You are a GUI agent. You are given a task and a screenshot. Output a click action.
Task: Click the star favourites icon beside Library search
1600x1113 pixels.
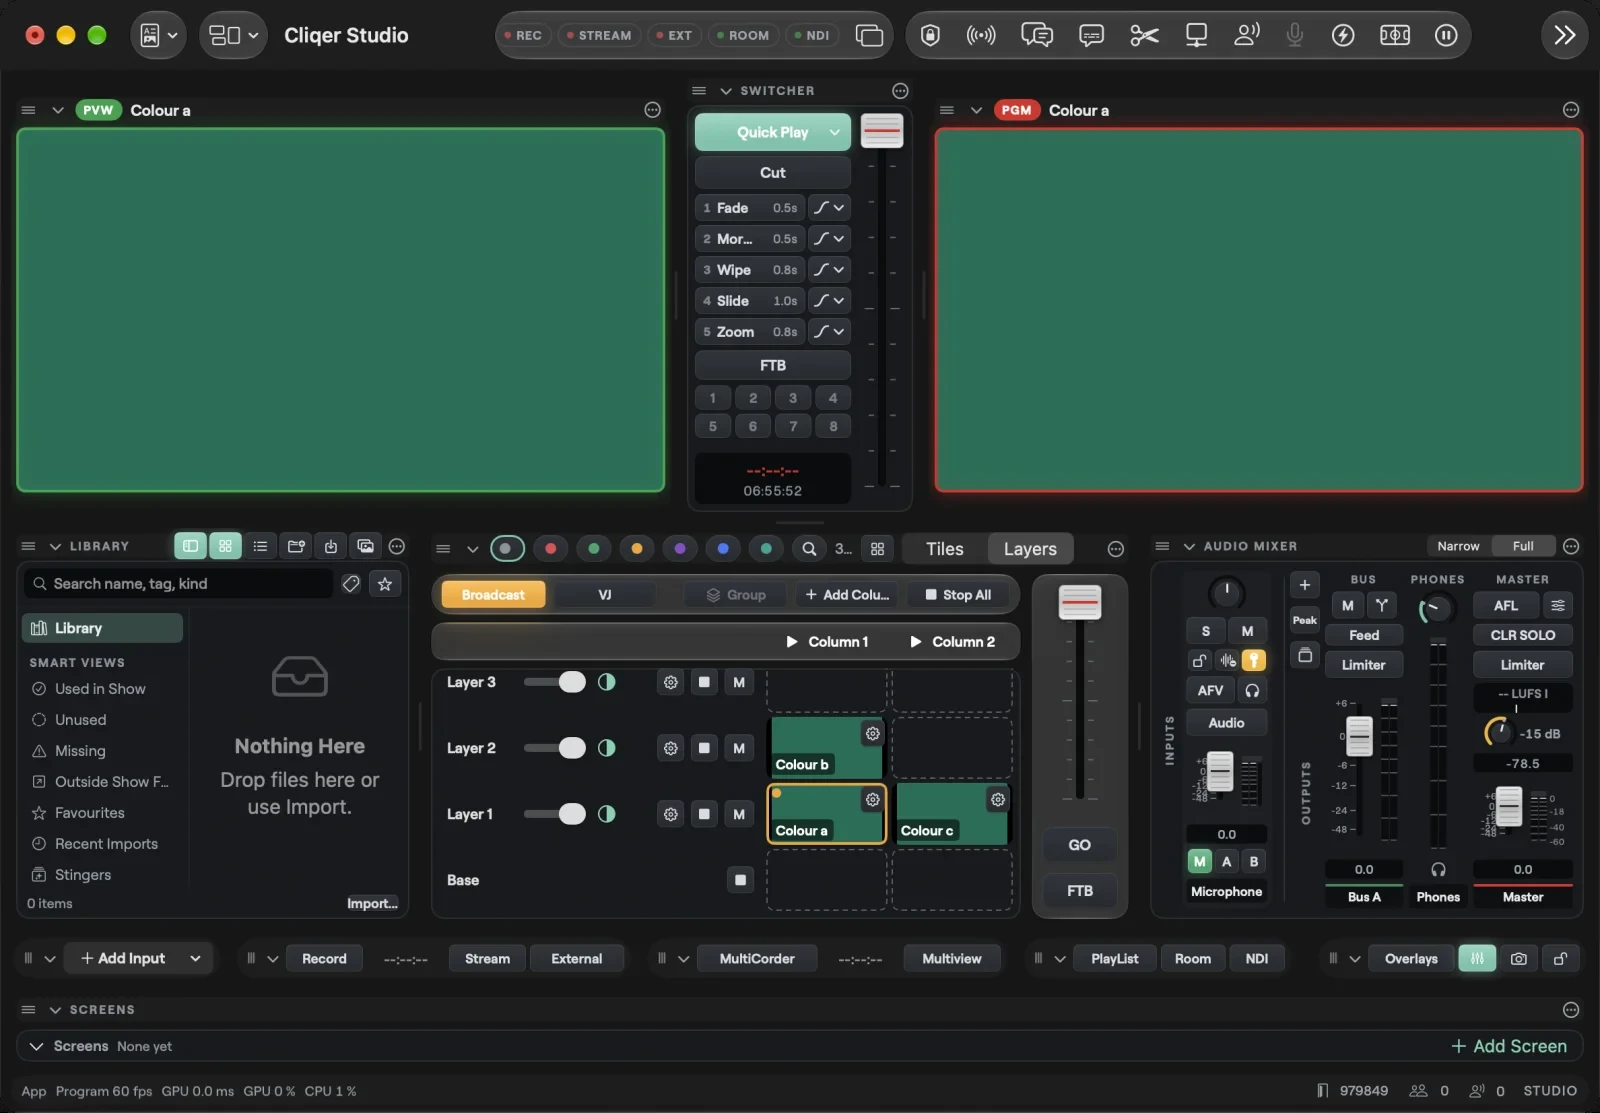tap(385, 584)
